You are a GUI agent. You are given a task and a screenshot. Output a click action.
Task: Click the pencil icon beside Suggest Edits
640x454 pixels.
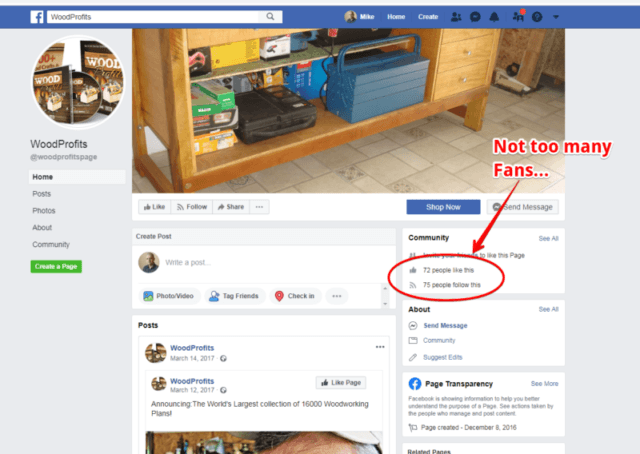pos(413,357)
